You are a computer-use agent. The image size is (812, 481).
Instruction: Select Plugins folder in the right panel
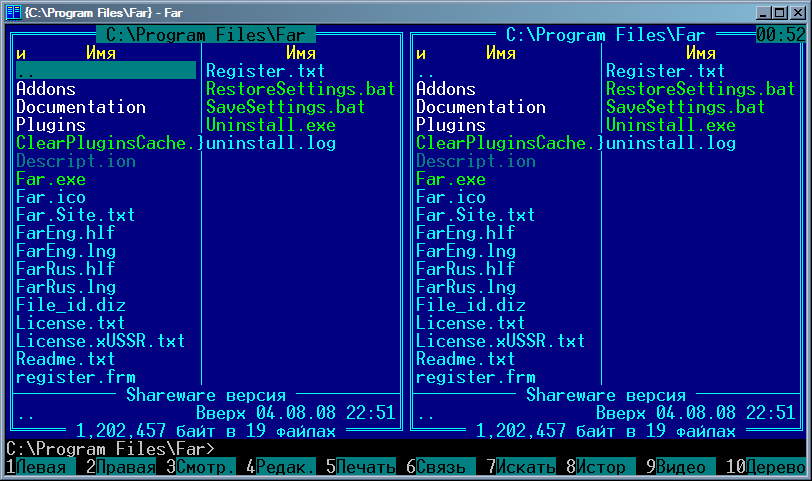pyautogui.click(x=451, y=125)
